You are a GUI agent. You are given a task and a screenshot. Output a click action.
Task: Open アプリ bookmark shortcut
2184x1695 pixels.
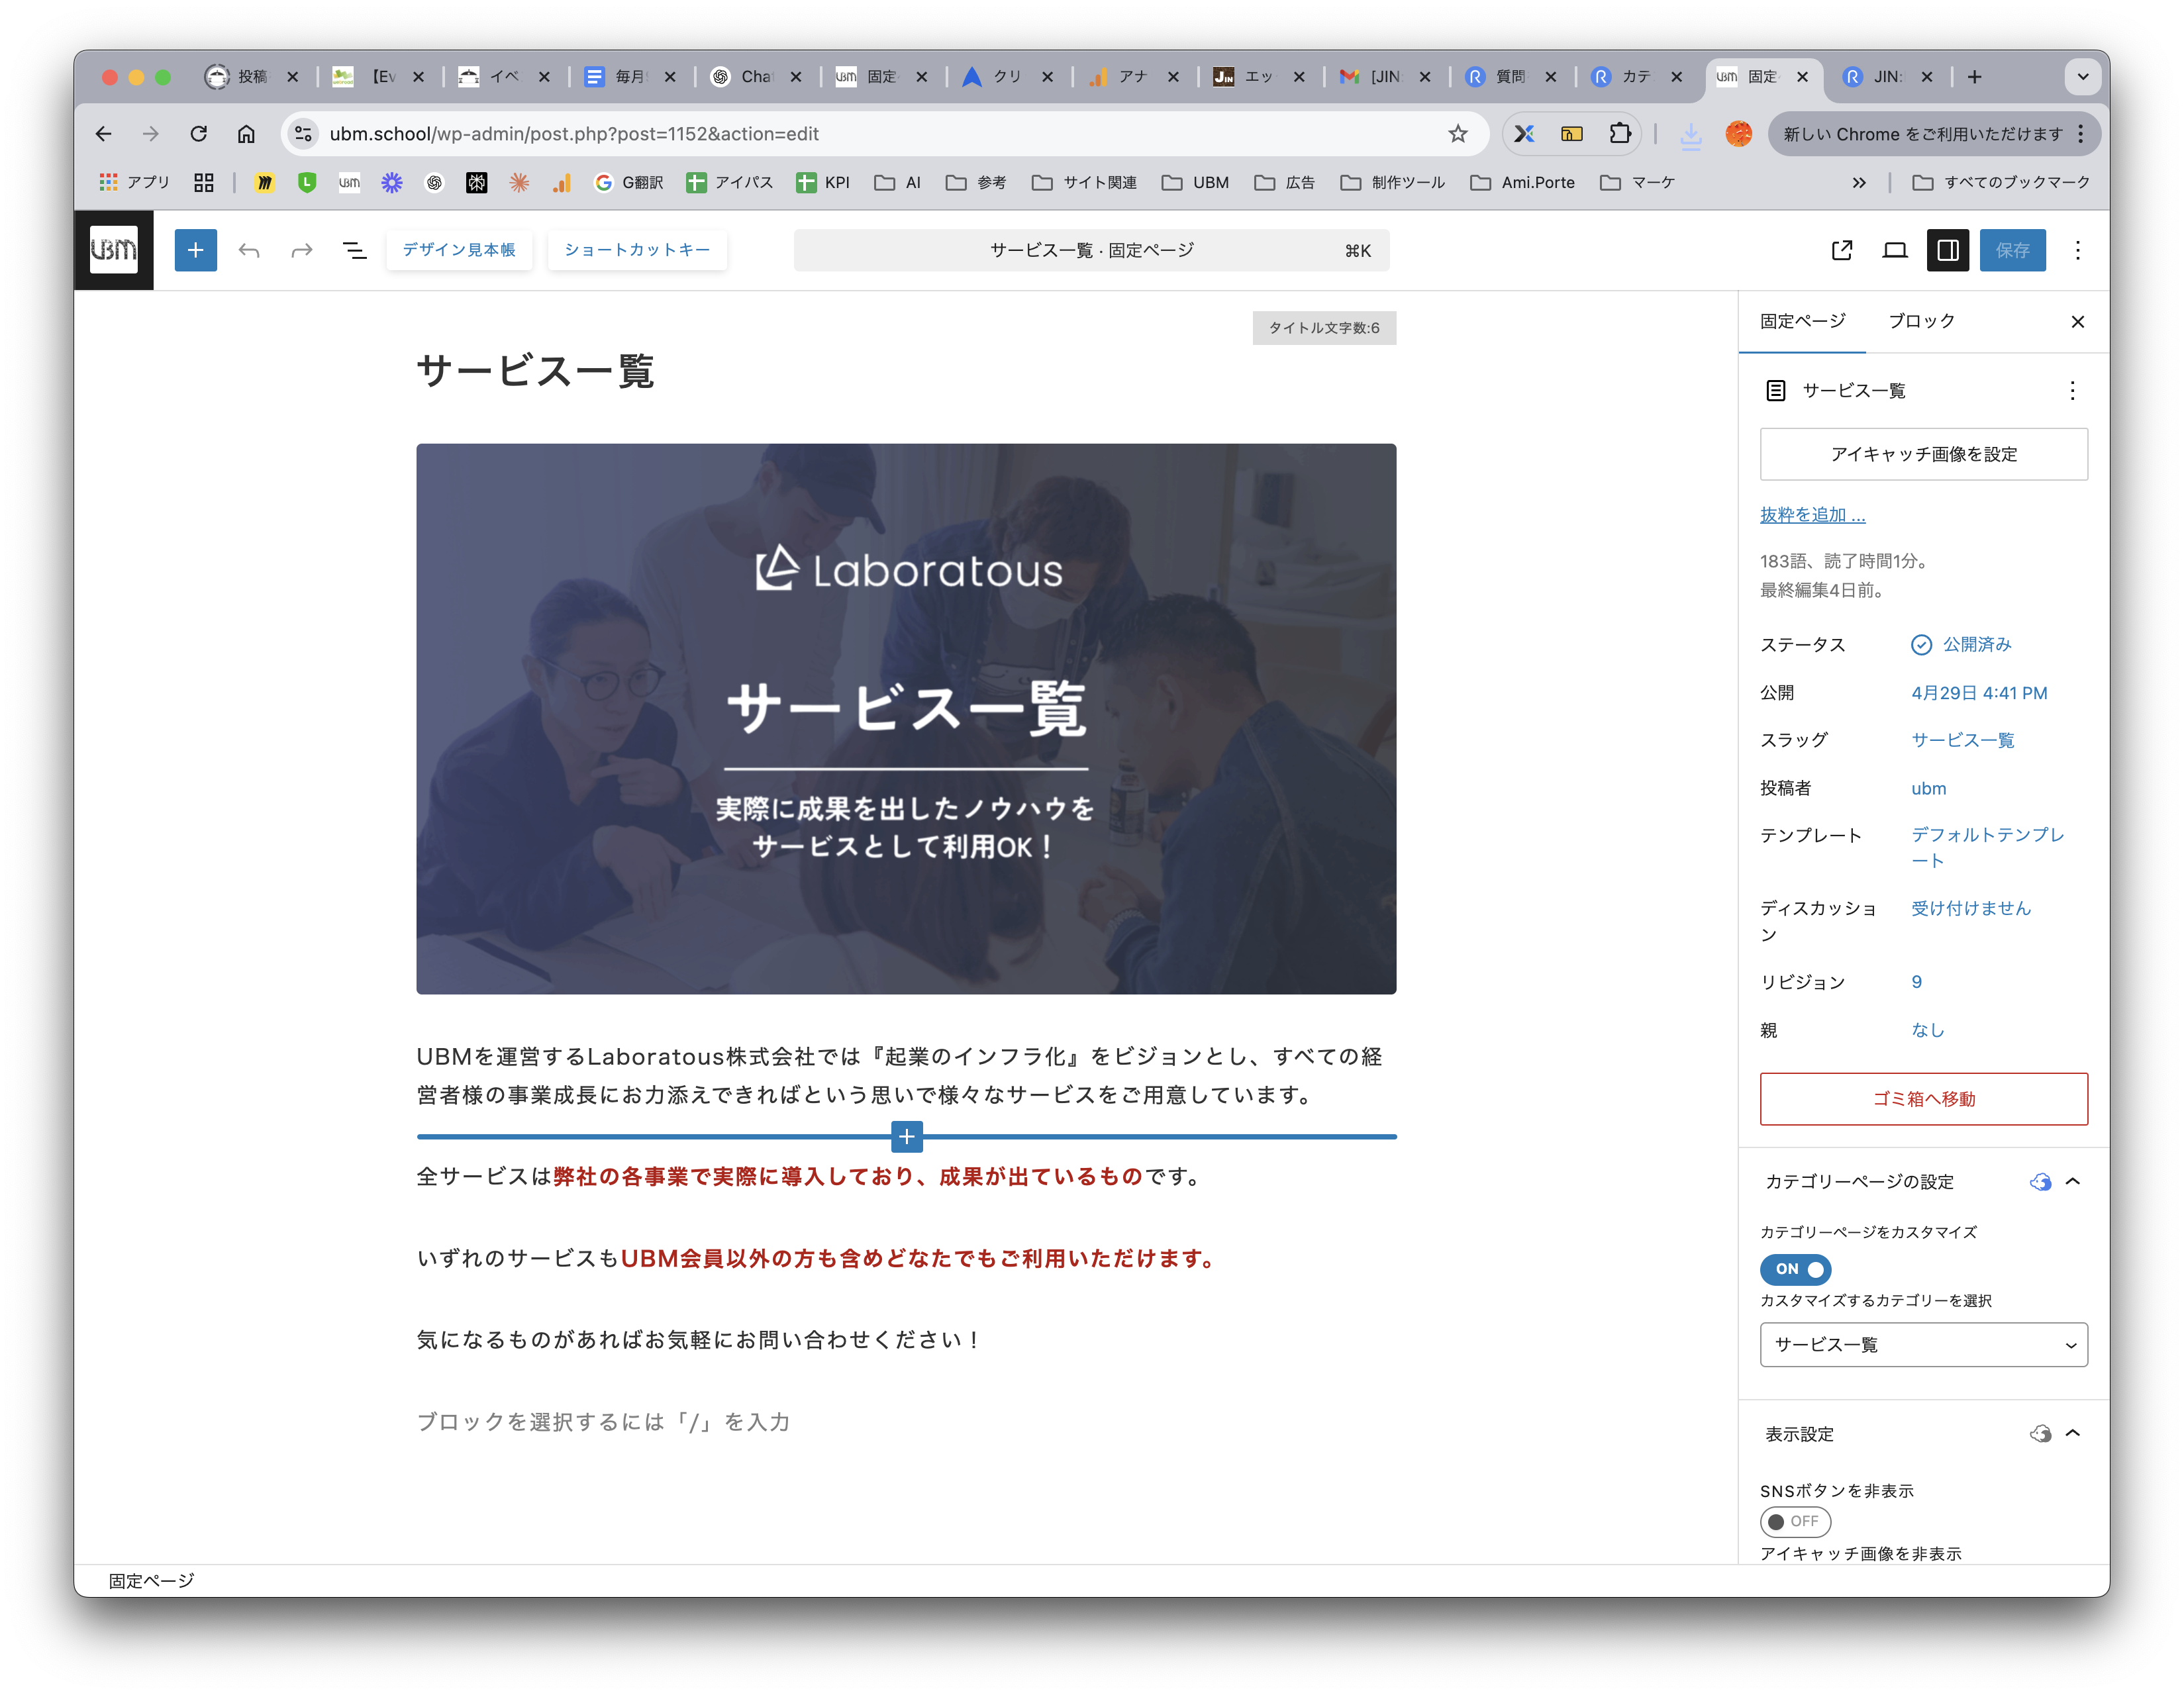click(x=134, y=182)
